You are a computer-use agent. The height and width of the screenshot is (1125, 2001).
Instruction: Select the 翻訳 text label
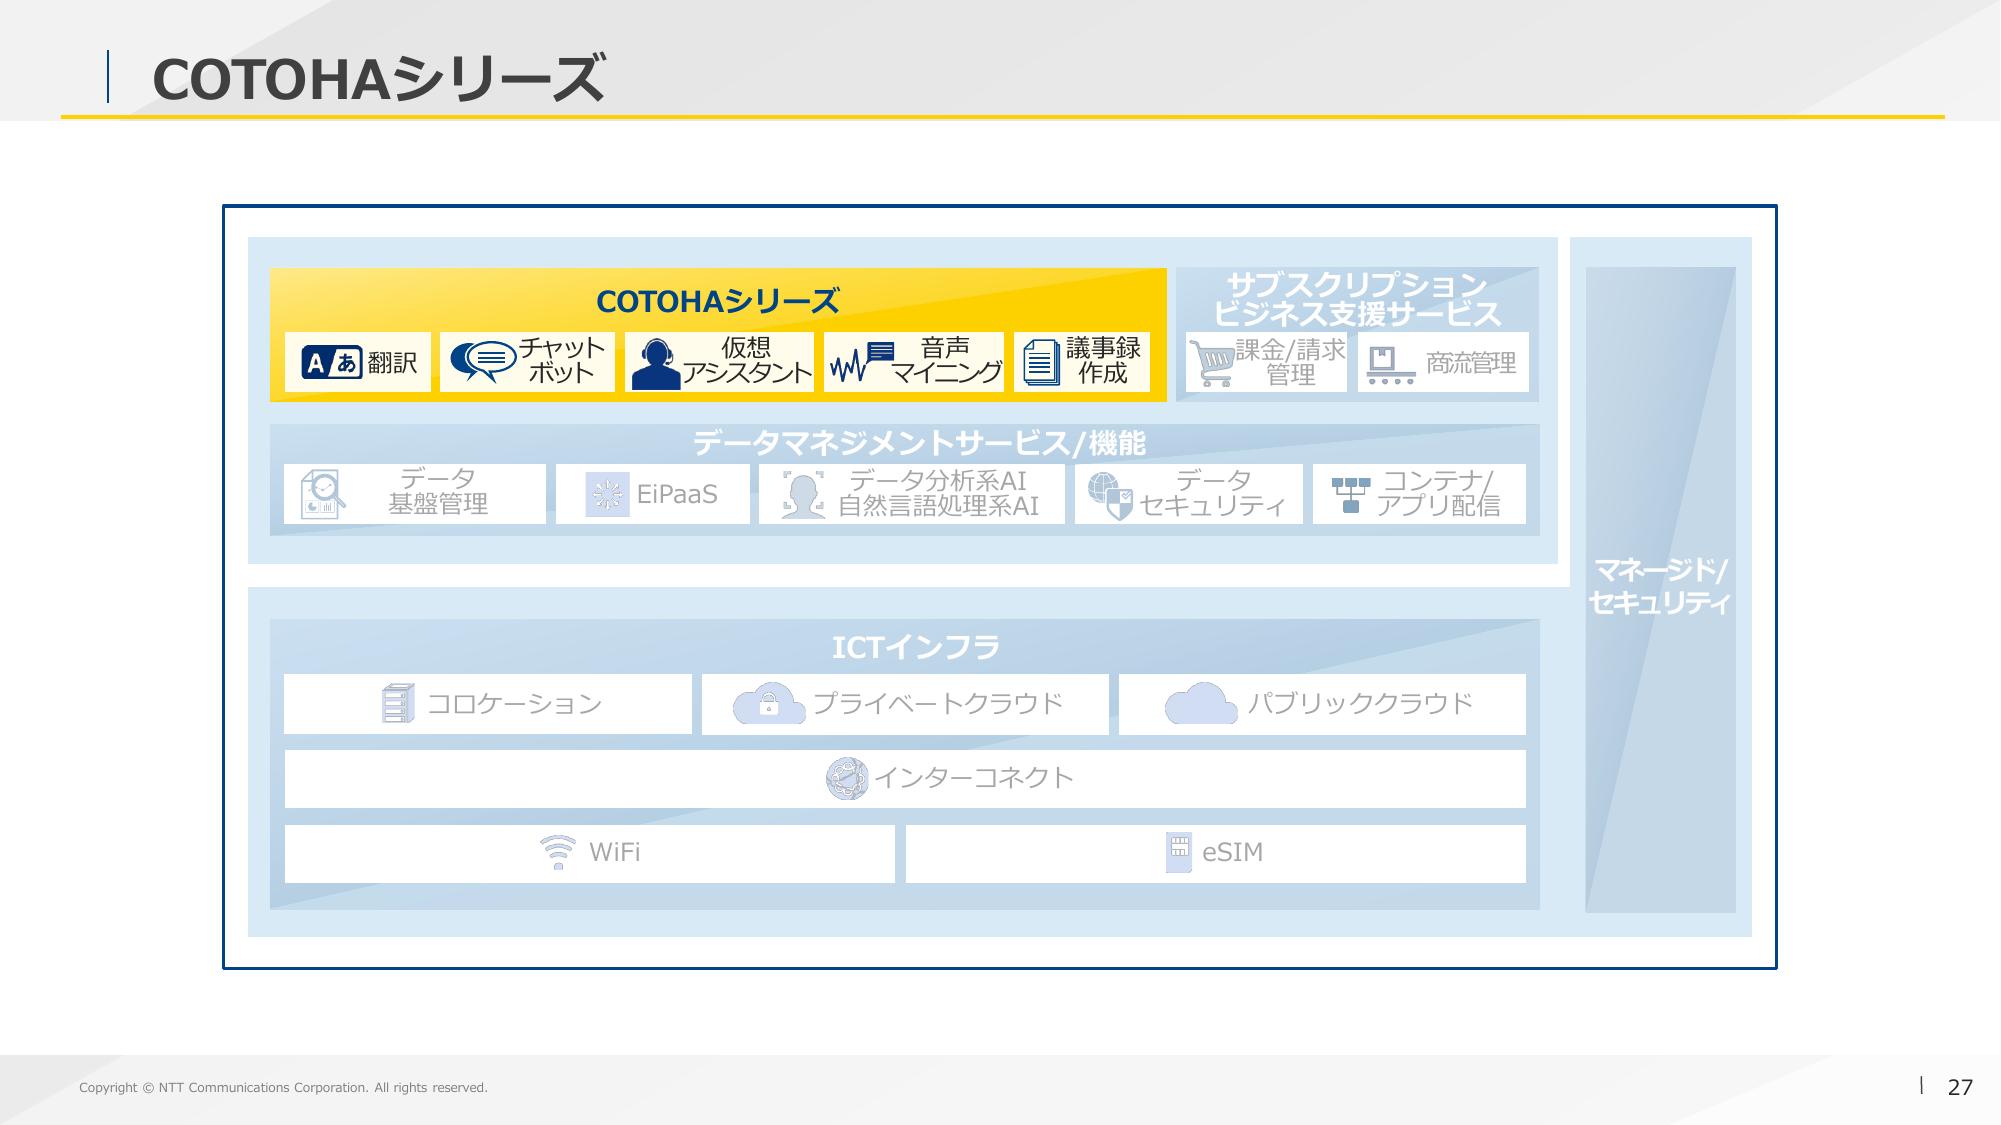[392, 362]
